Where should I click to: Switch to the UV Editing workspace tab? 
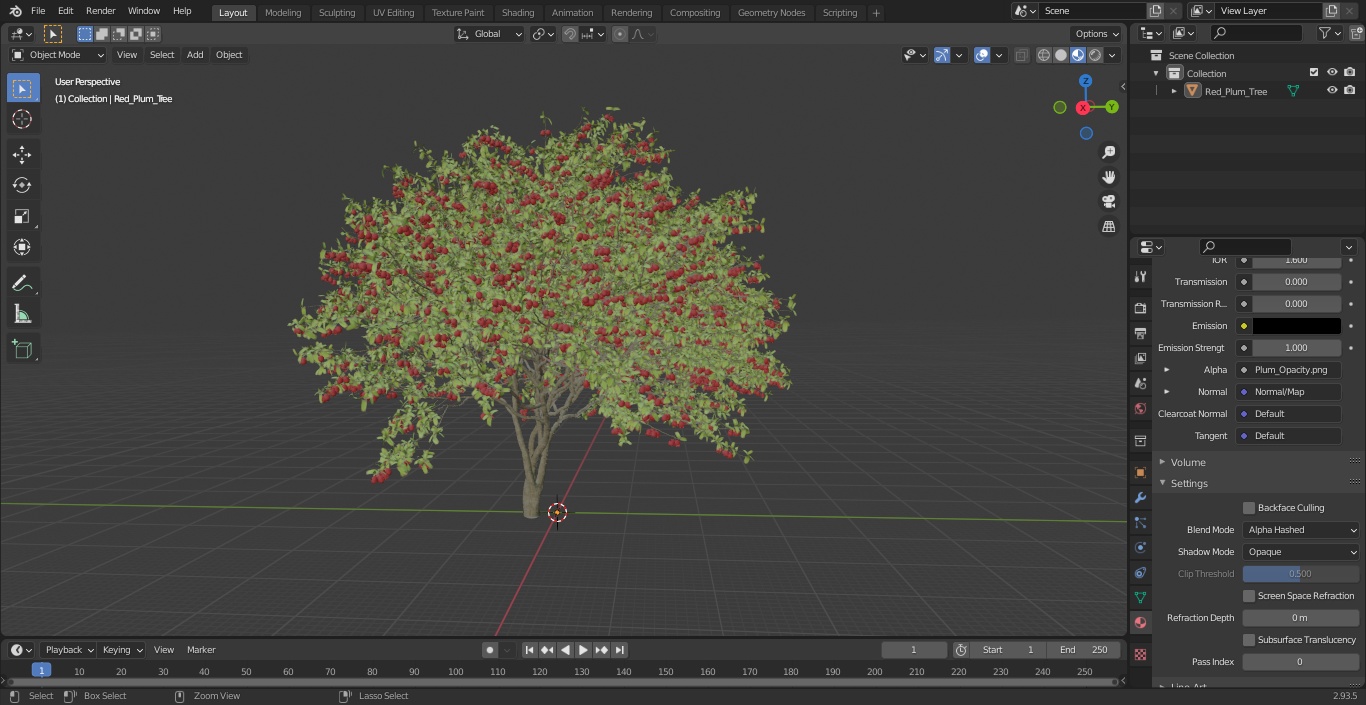(393, 12)
